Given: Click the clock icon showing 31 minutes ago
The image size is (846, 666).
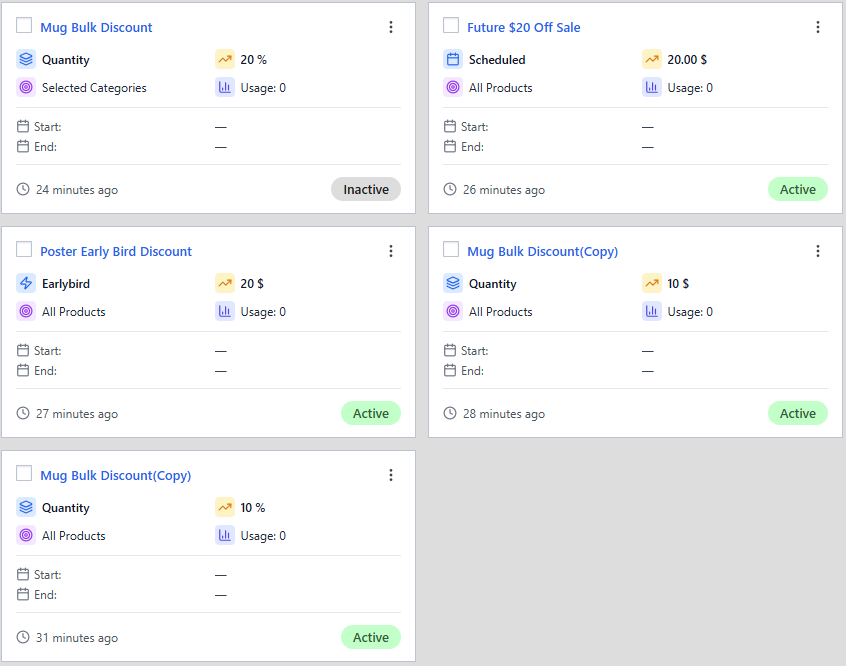Looking at the screenshot, I should coord(24,637).
